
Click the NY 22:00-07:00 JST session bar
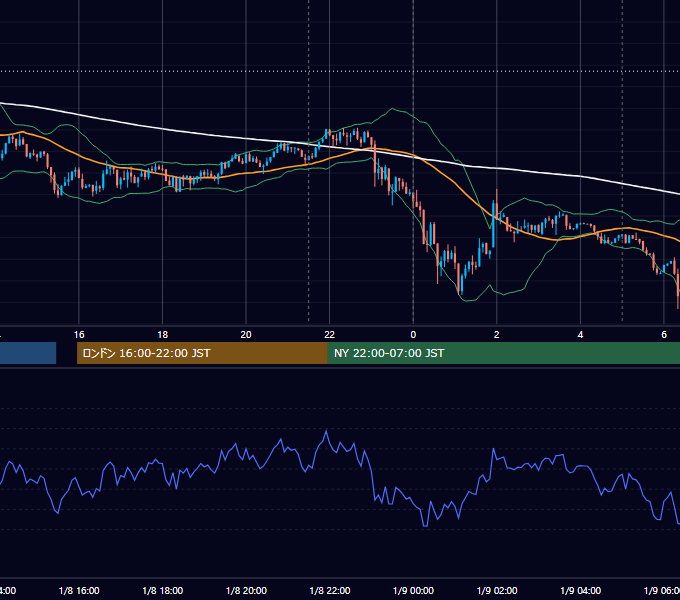pos(503,353)
